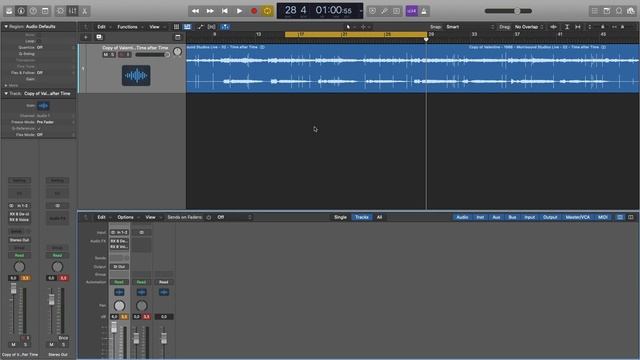Open the Media Browsers icon
This screenshot has height=360, width=640.
631,11
